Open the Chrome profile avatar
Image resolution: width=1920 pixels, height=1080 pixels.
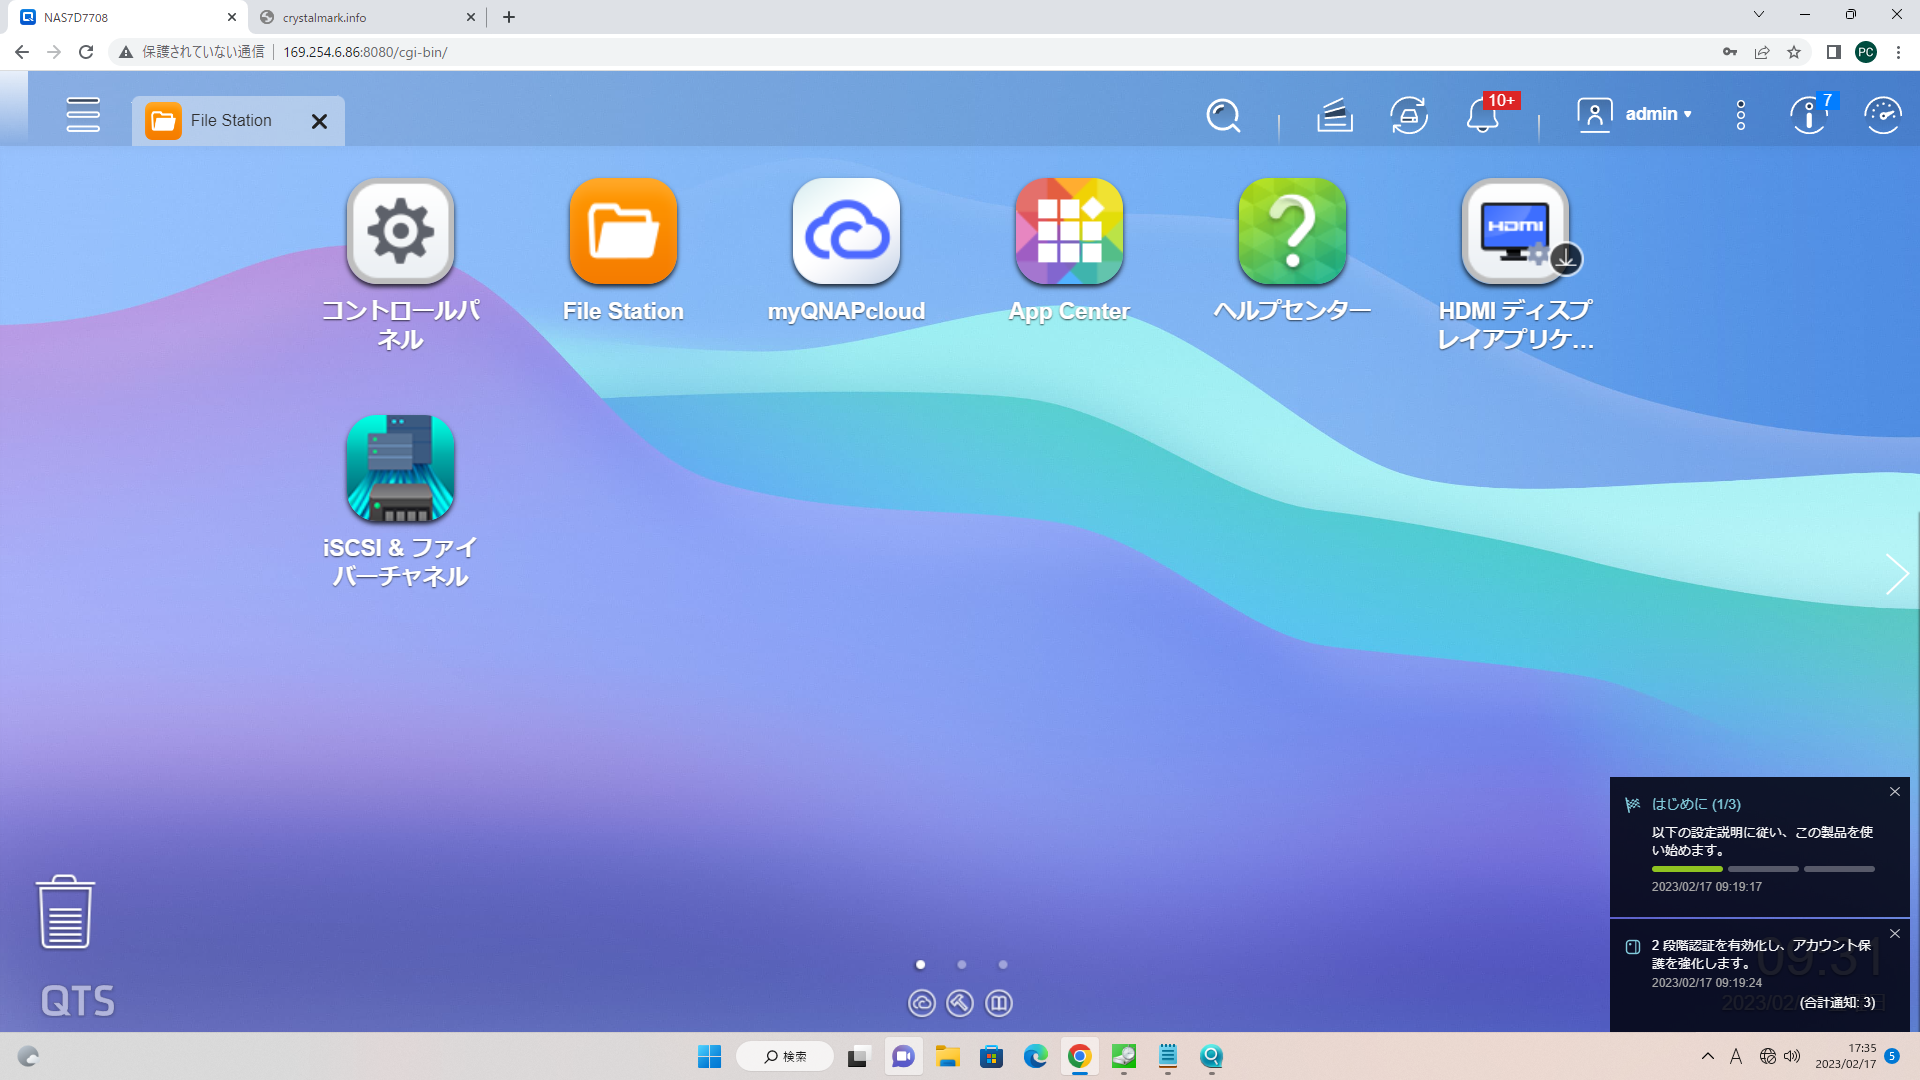1866,52
